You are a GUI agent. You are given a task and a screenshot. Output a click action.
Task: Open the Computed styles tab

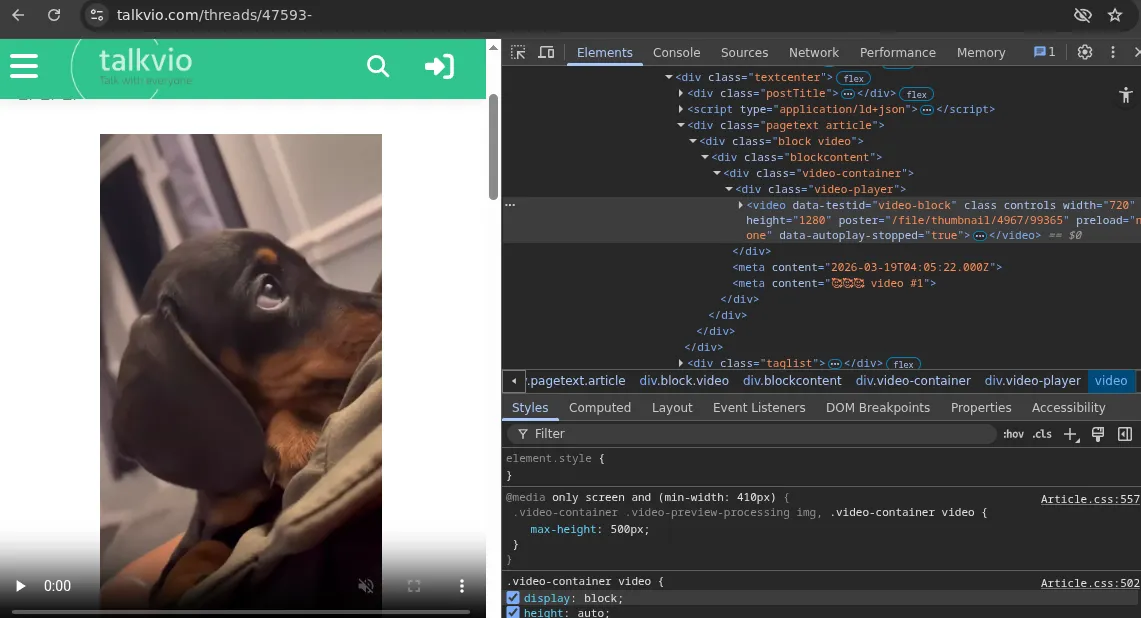600,408
